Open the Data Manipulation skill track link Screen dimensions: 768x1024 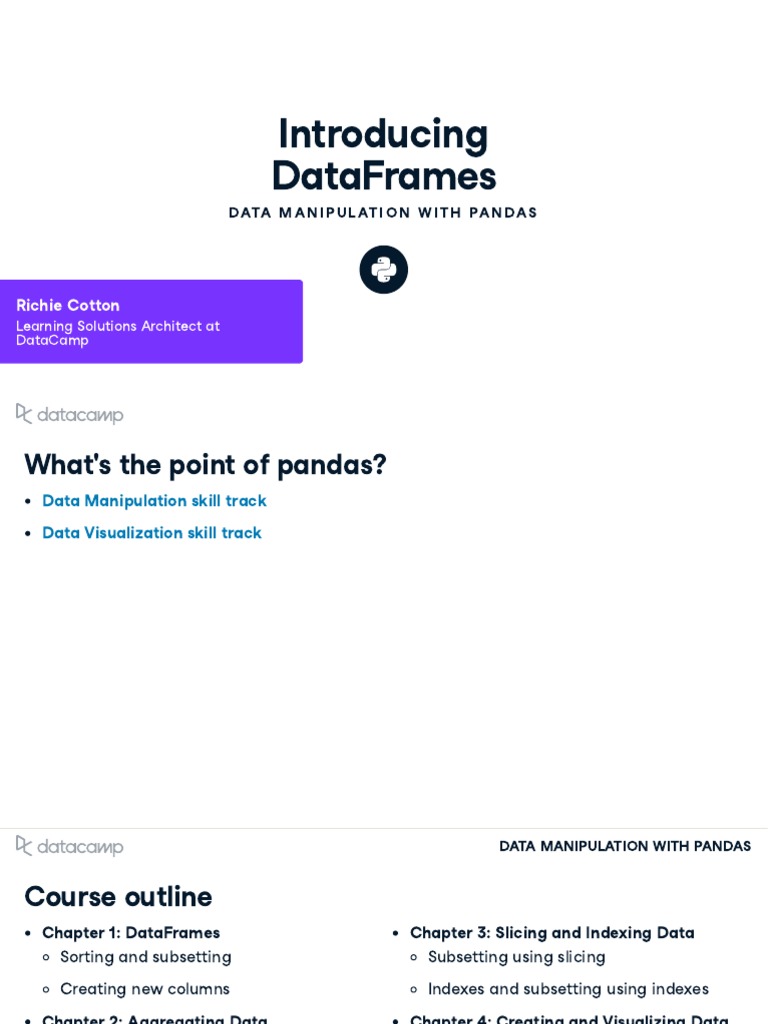click(x=154, y=501)
